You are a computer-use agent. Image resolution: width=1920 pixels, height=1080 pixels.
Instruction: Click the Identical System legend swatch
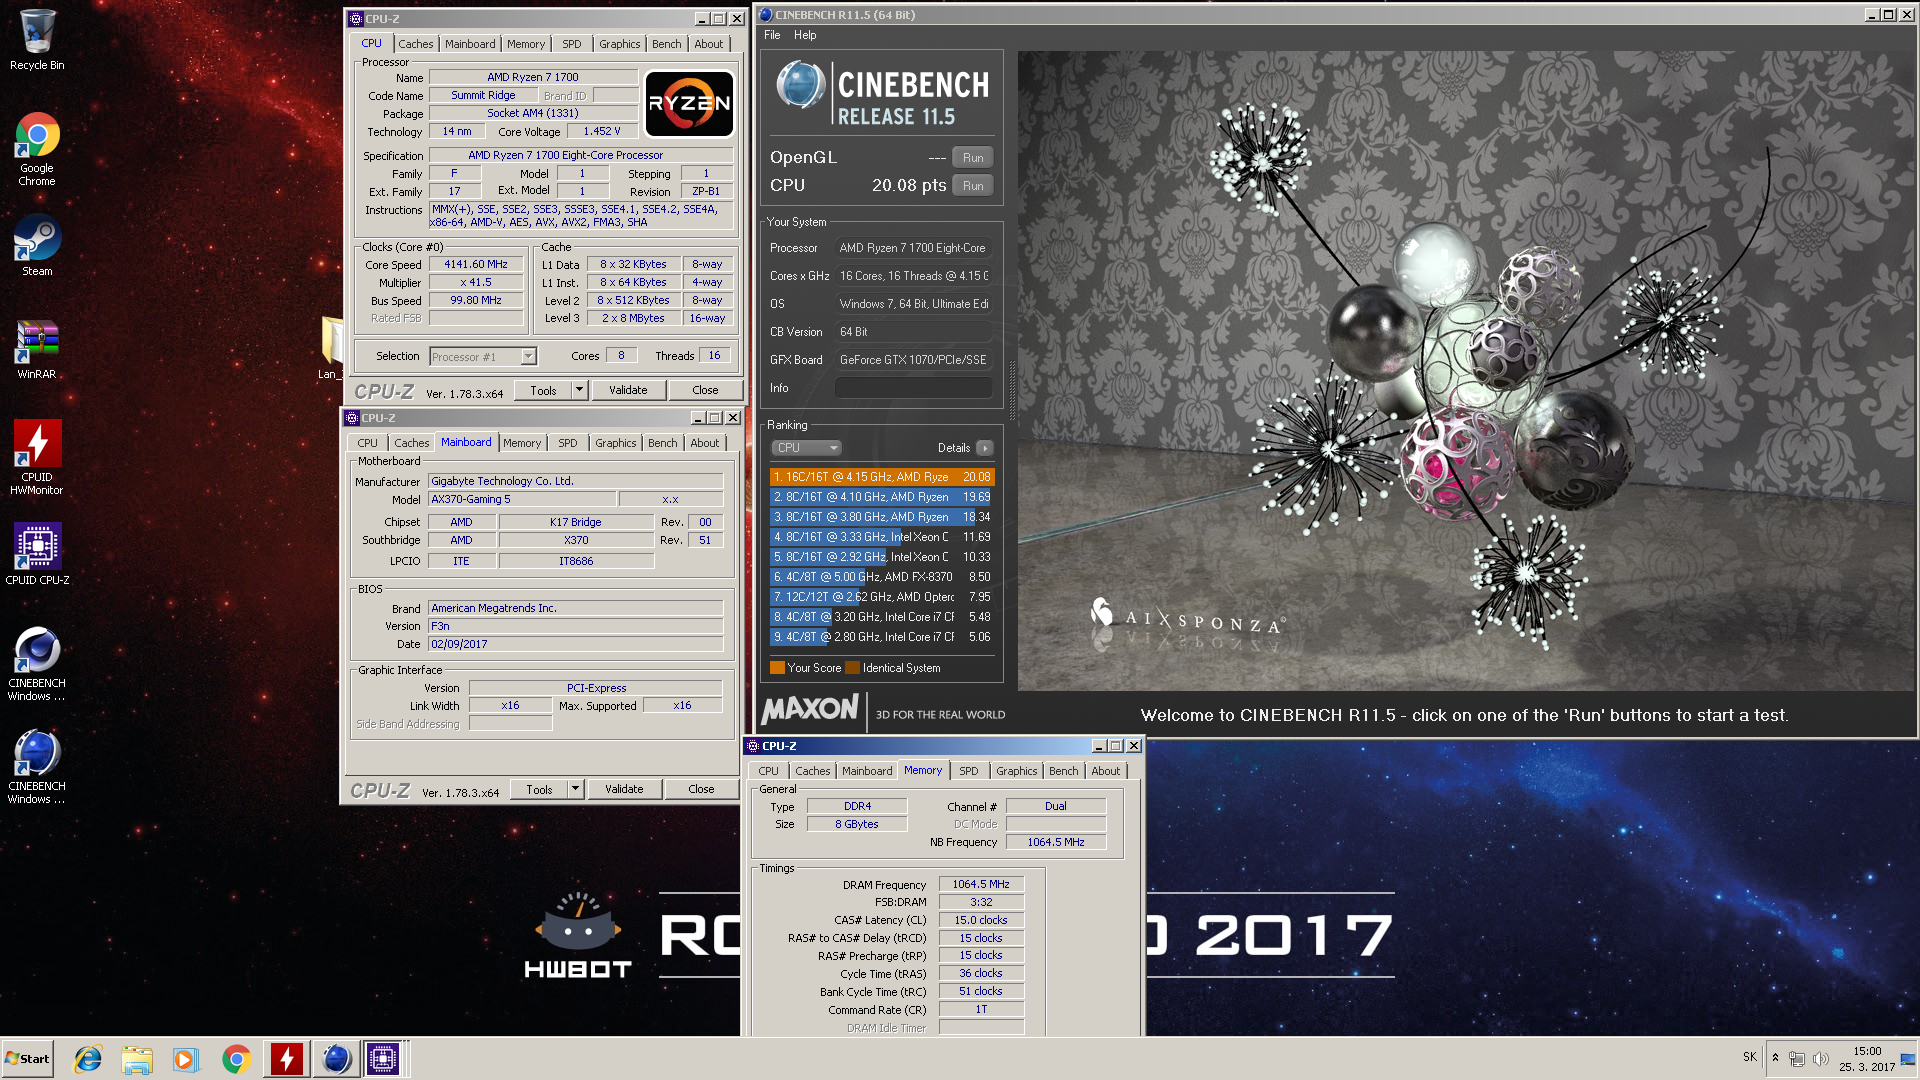pos(852,668)
